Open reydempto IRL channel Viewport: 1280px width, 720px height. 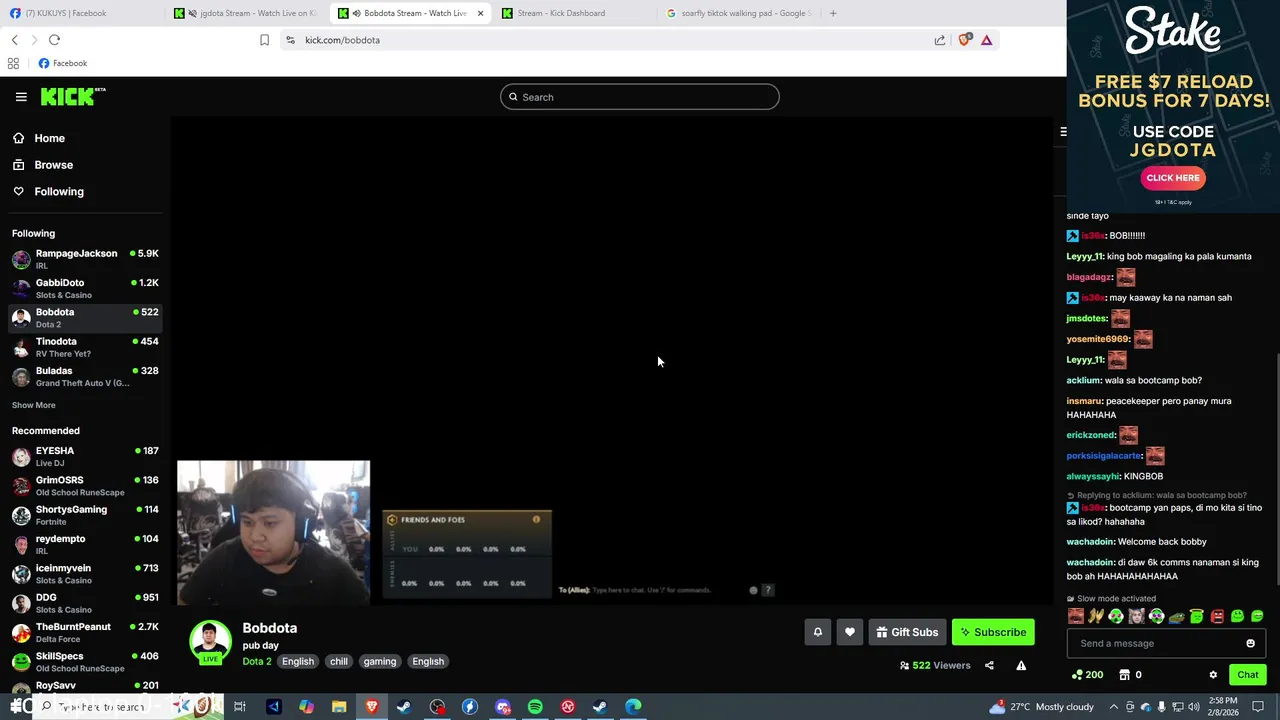(85, 544)
